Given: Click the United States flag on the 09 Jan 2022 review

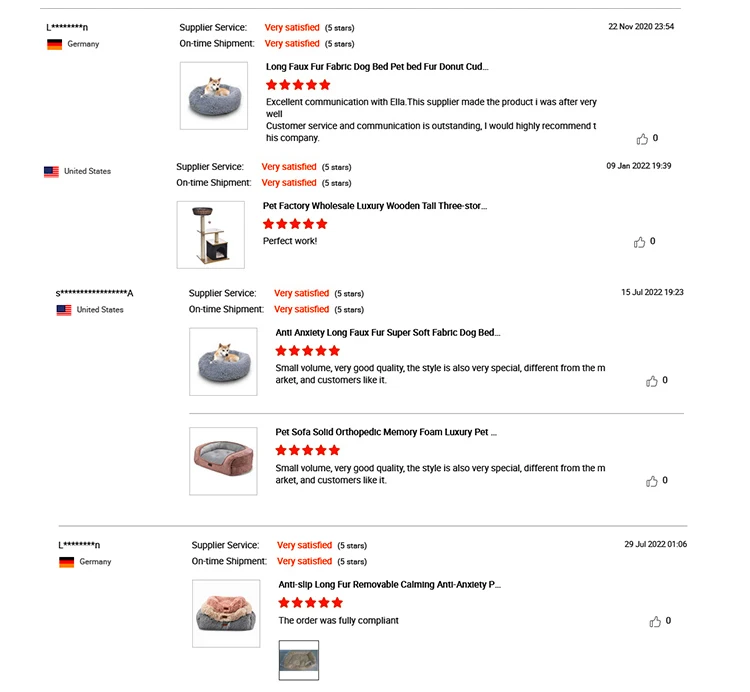Looking at the screenshot, I should click(x=52, y=172).
